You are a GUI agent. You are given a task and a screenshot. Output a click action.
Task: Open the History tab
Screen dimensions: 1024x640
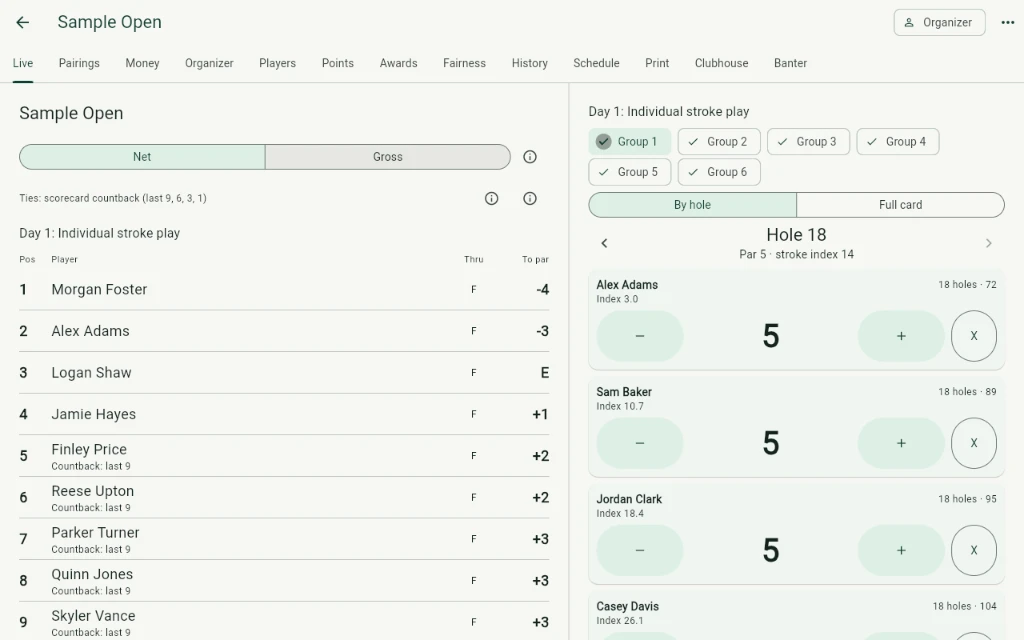point(530,63)
